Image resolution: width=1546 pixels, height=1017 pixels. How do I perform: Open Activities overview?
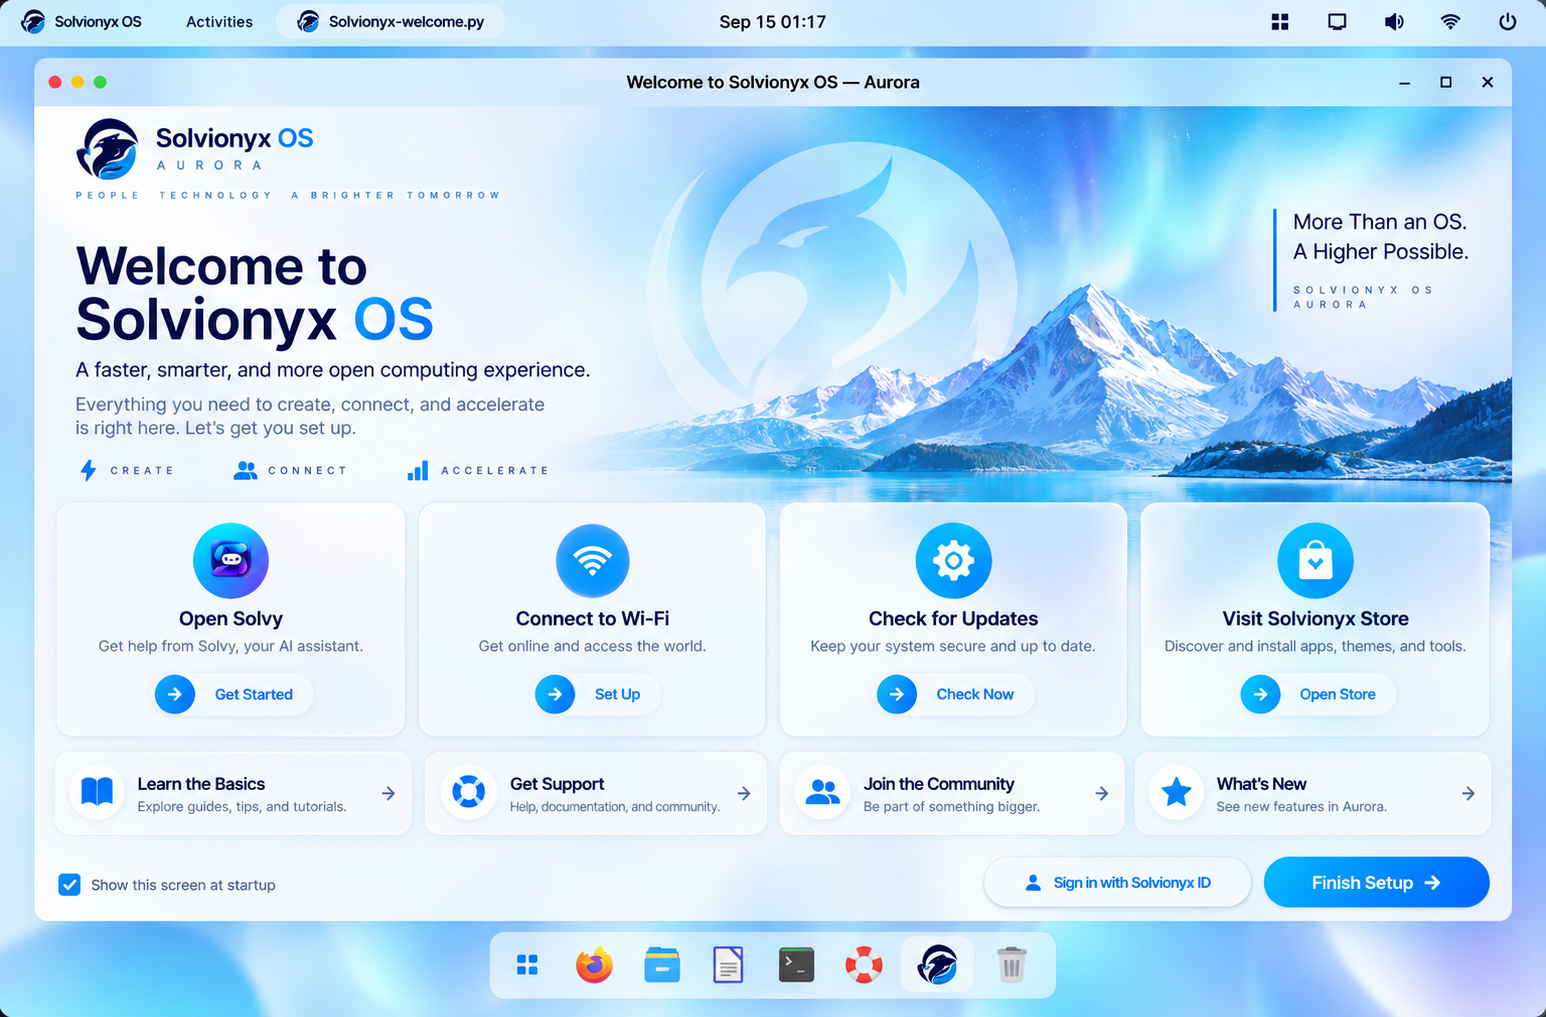point(219,22)
